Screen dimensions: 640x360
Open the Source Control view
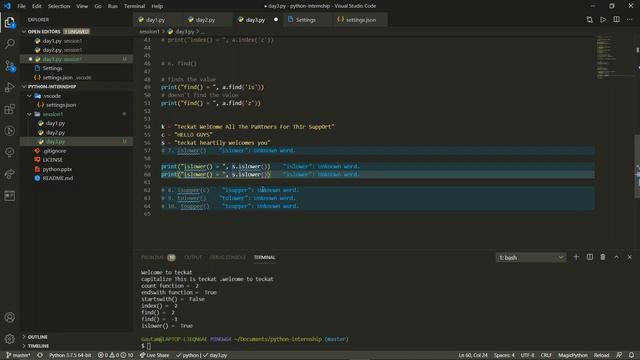[x=10, y=66]
